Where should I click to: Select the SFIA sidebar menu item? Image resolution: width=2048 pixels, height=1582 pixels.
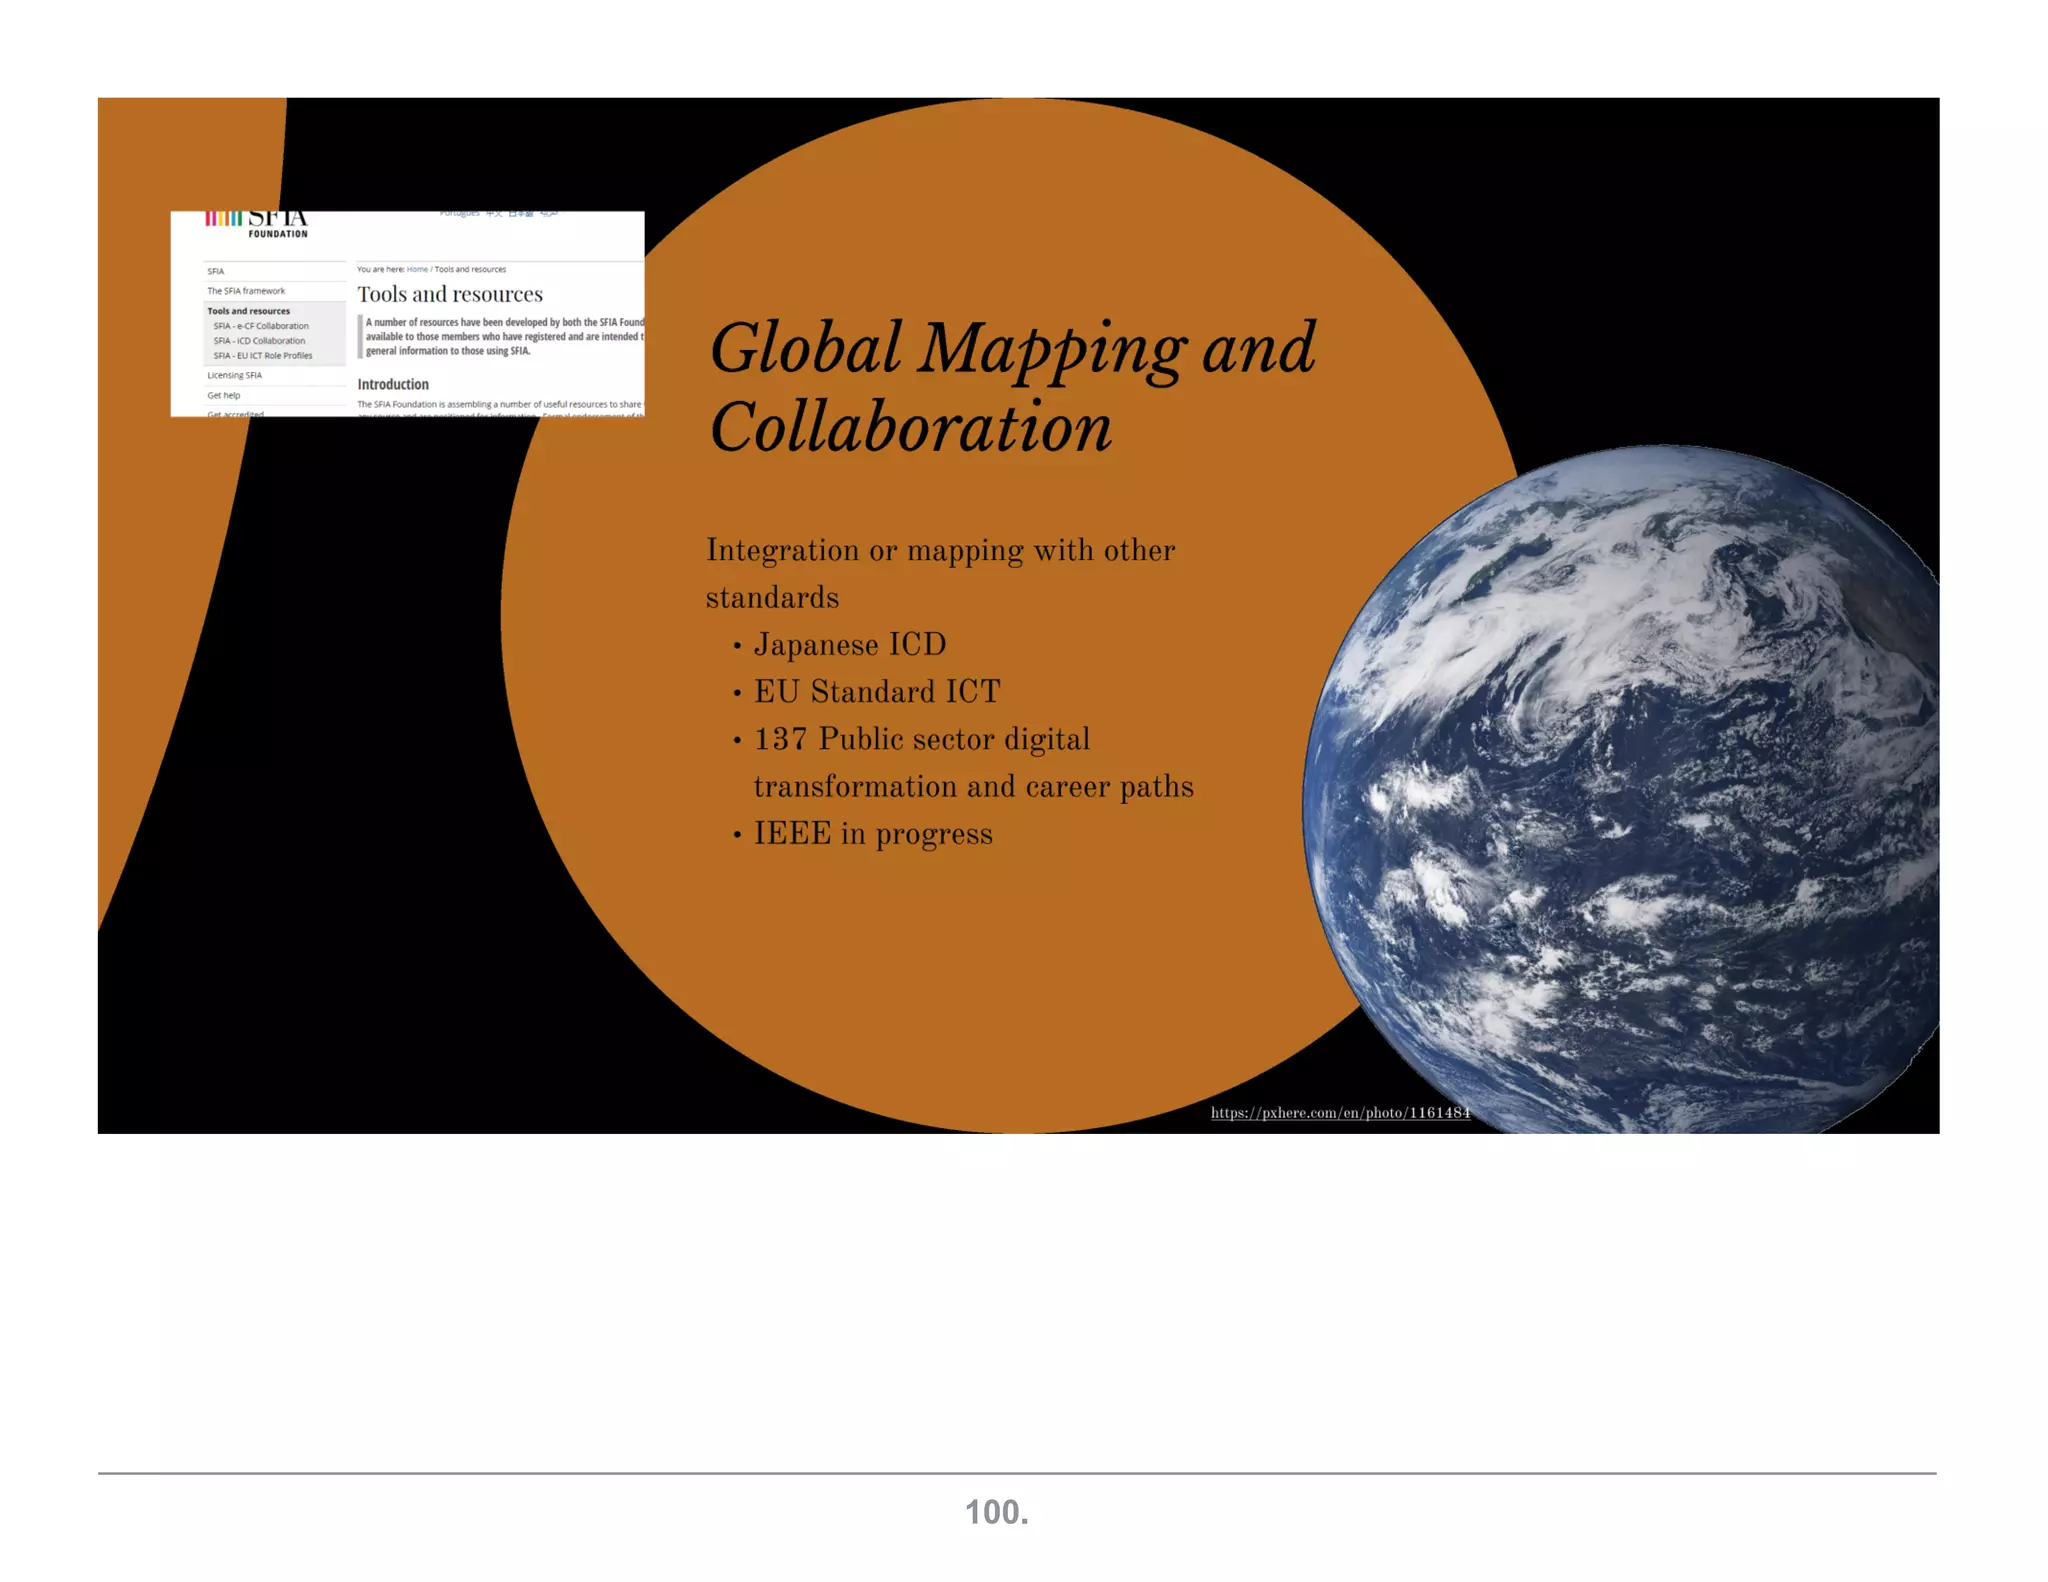pyautogui.click(x=216, y=272)
